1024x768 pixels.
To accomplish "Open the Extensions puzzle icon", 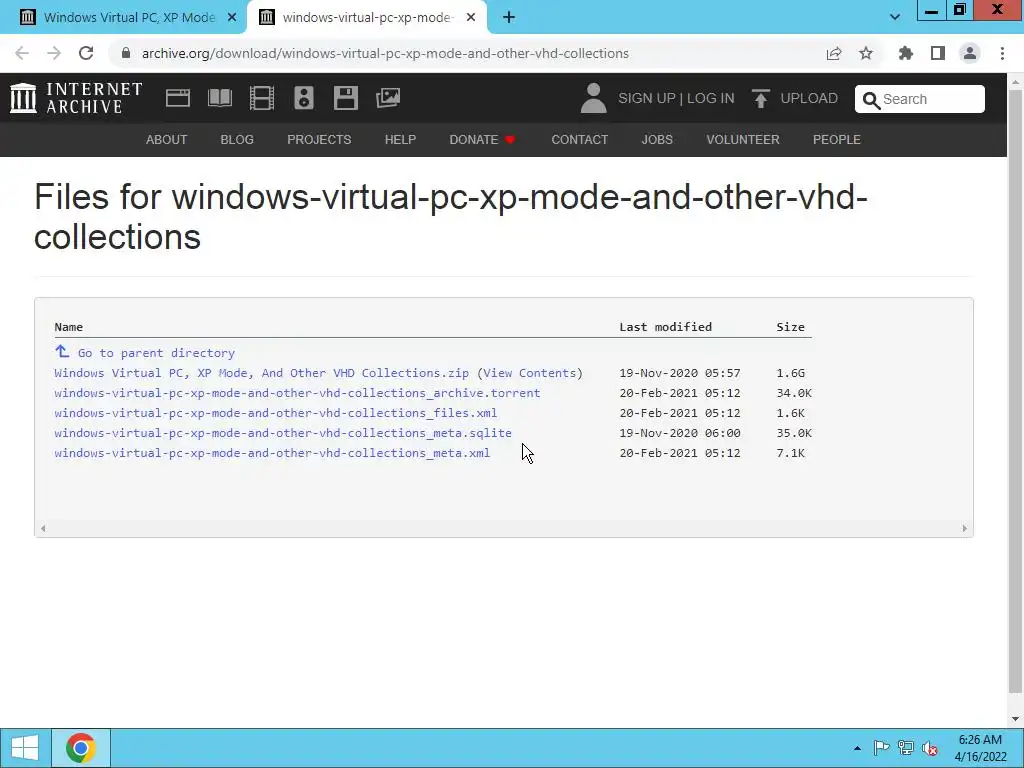I will pos(906,54).
